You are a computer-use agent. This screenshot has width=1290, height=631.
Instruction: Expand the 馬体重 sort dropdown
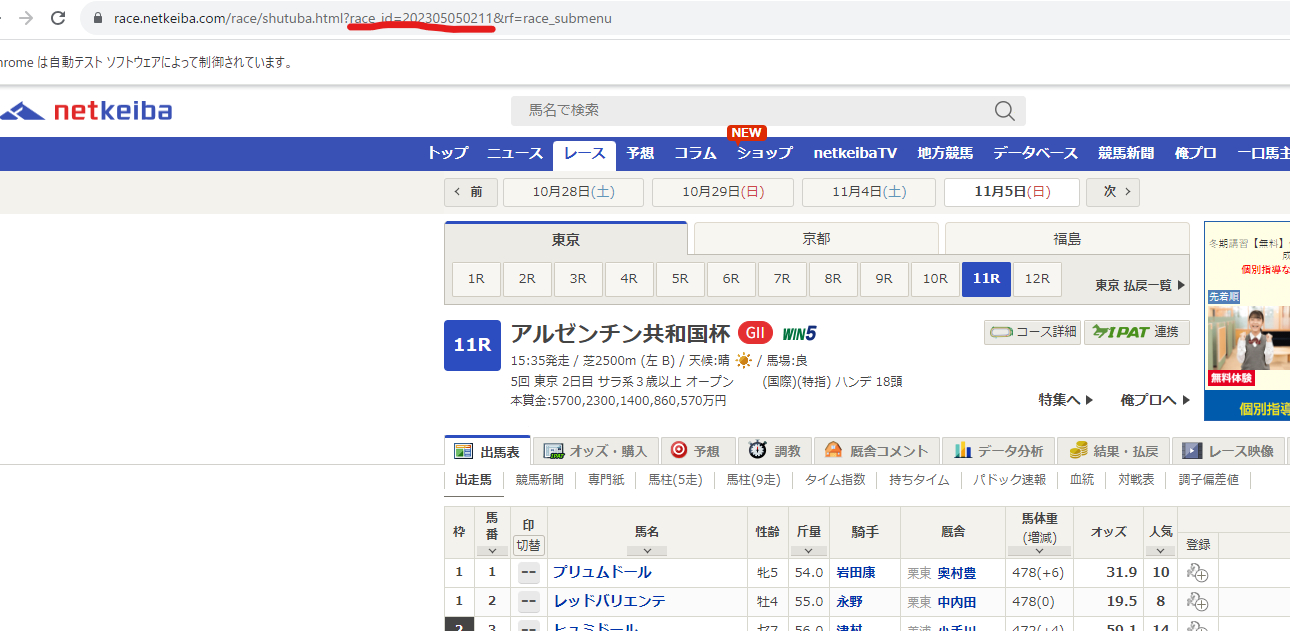pyautogui.click(x=1038, y=551)
